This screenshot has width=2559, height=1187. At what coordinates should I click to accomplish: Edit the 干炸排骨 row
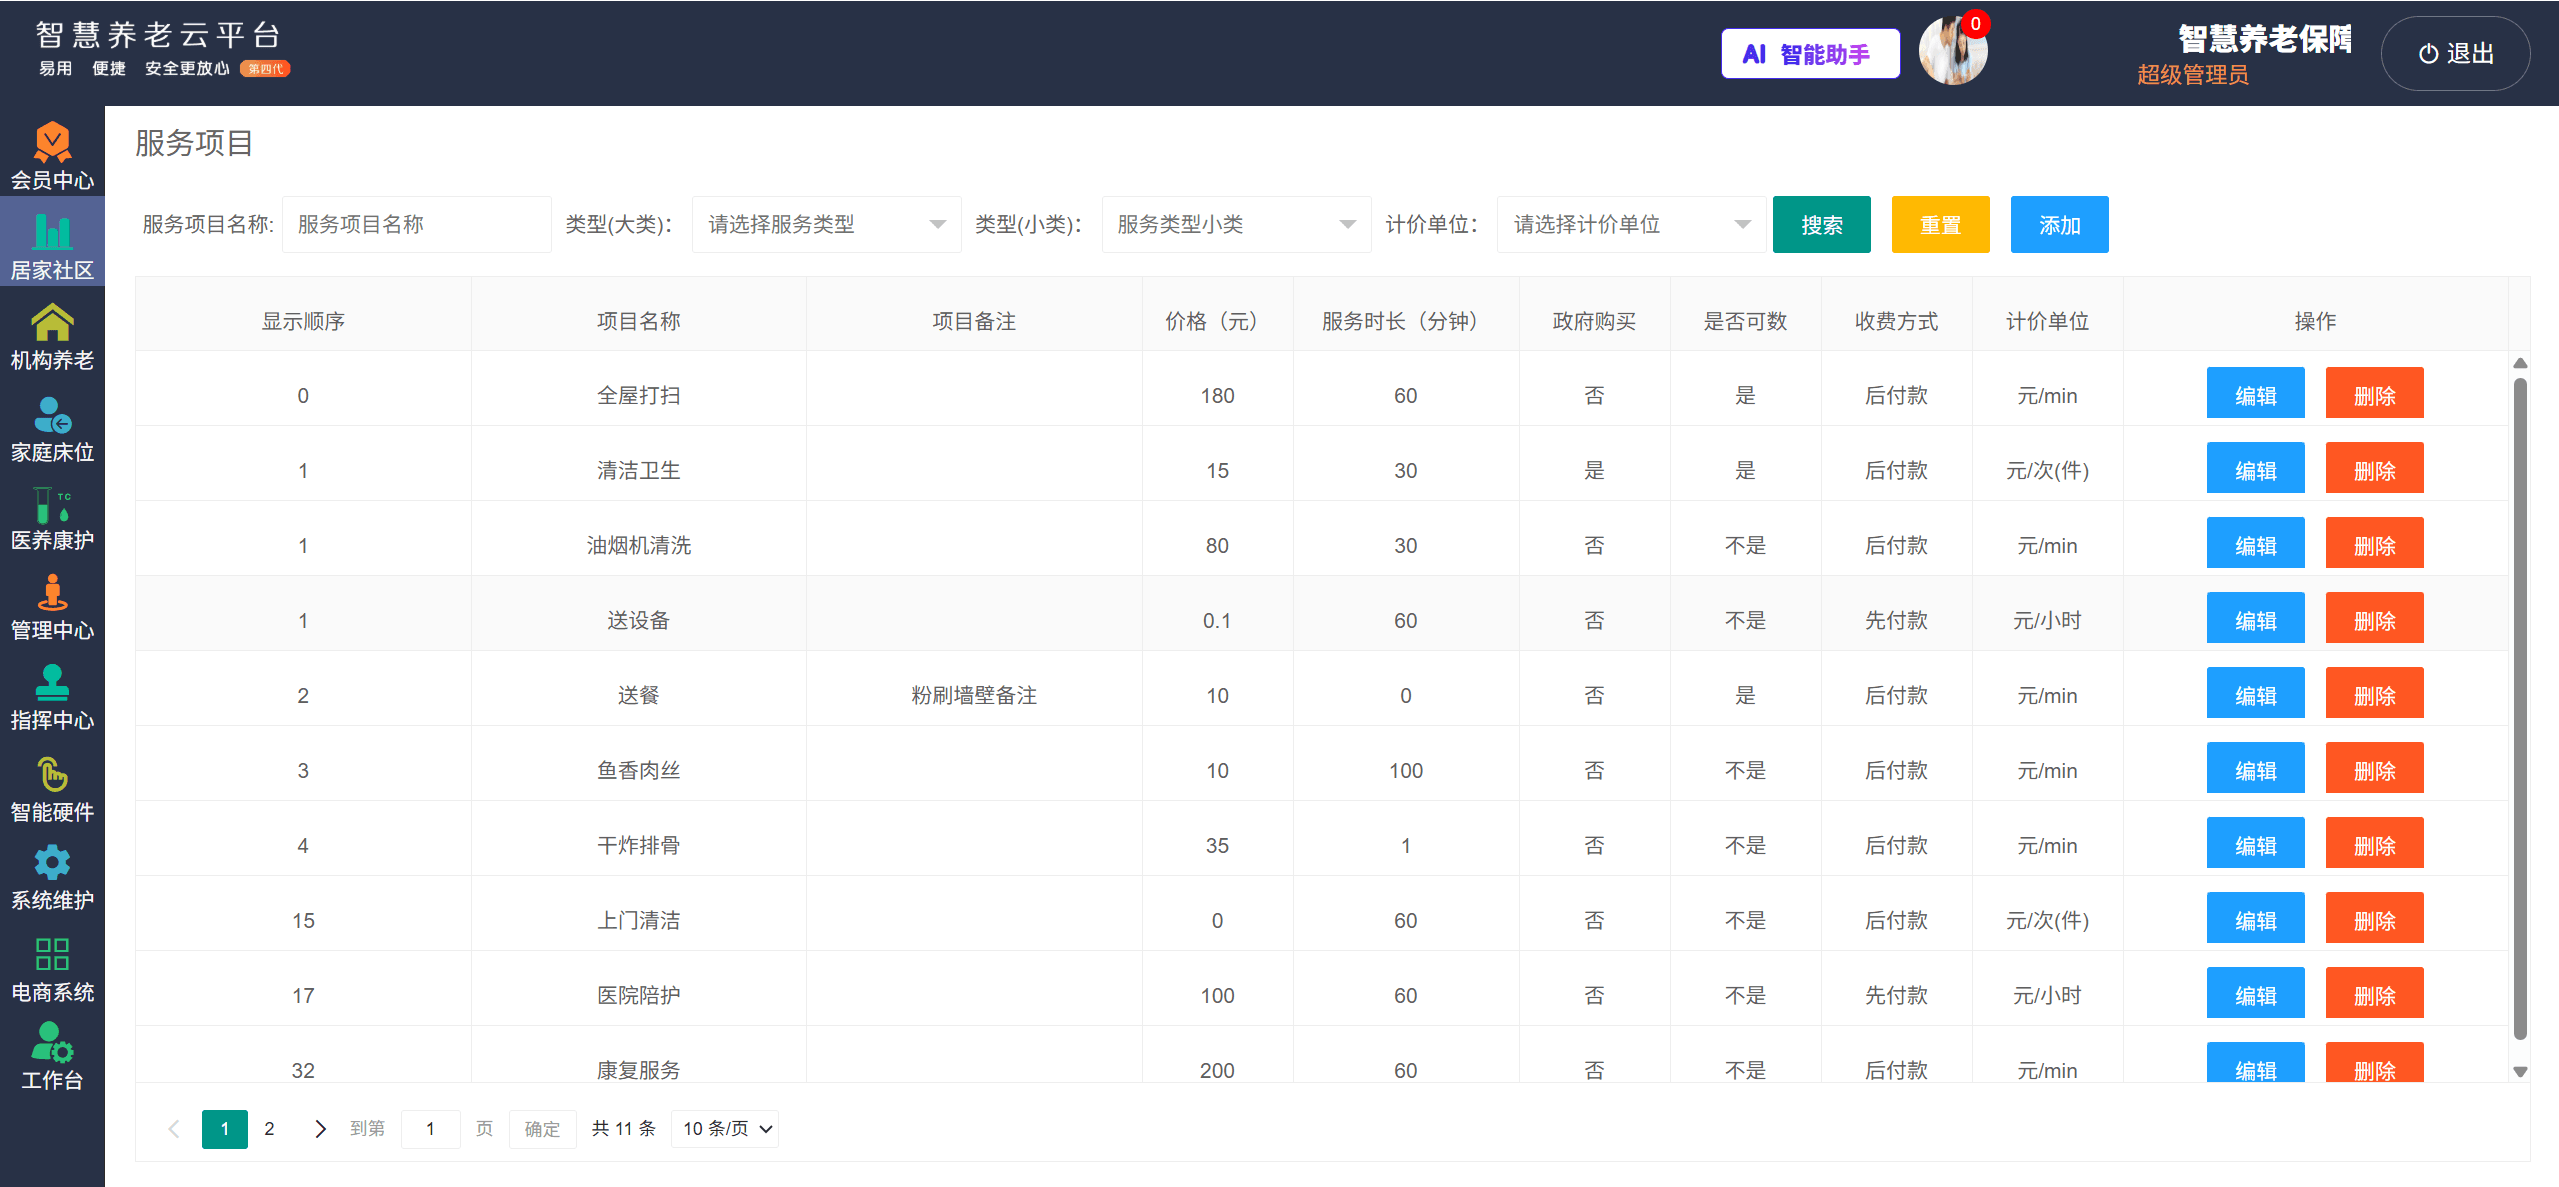coord(2255,843)
